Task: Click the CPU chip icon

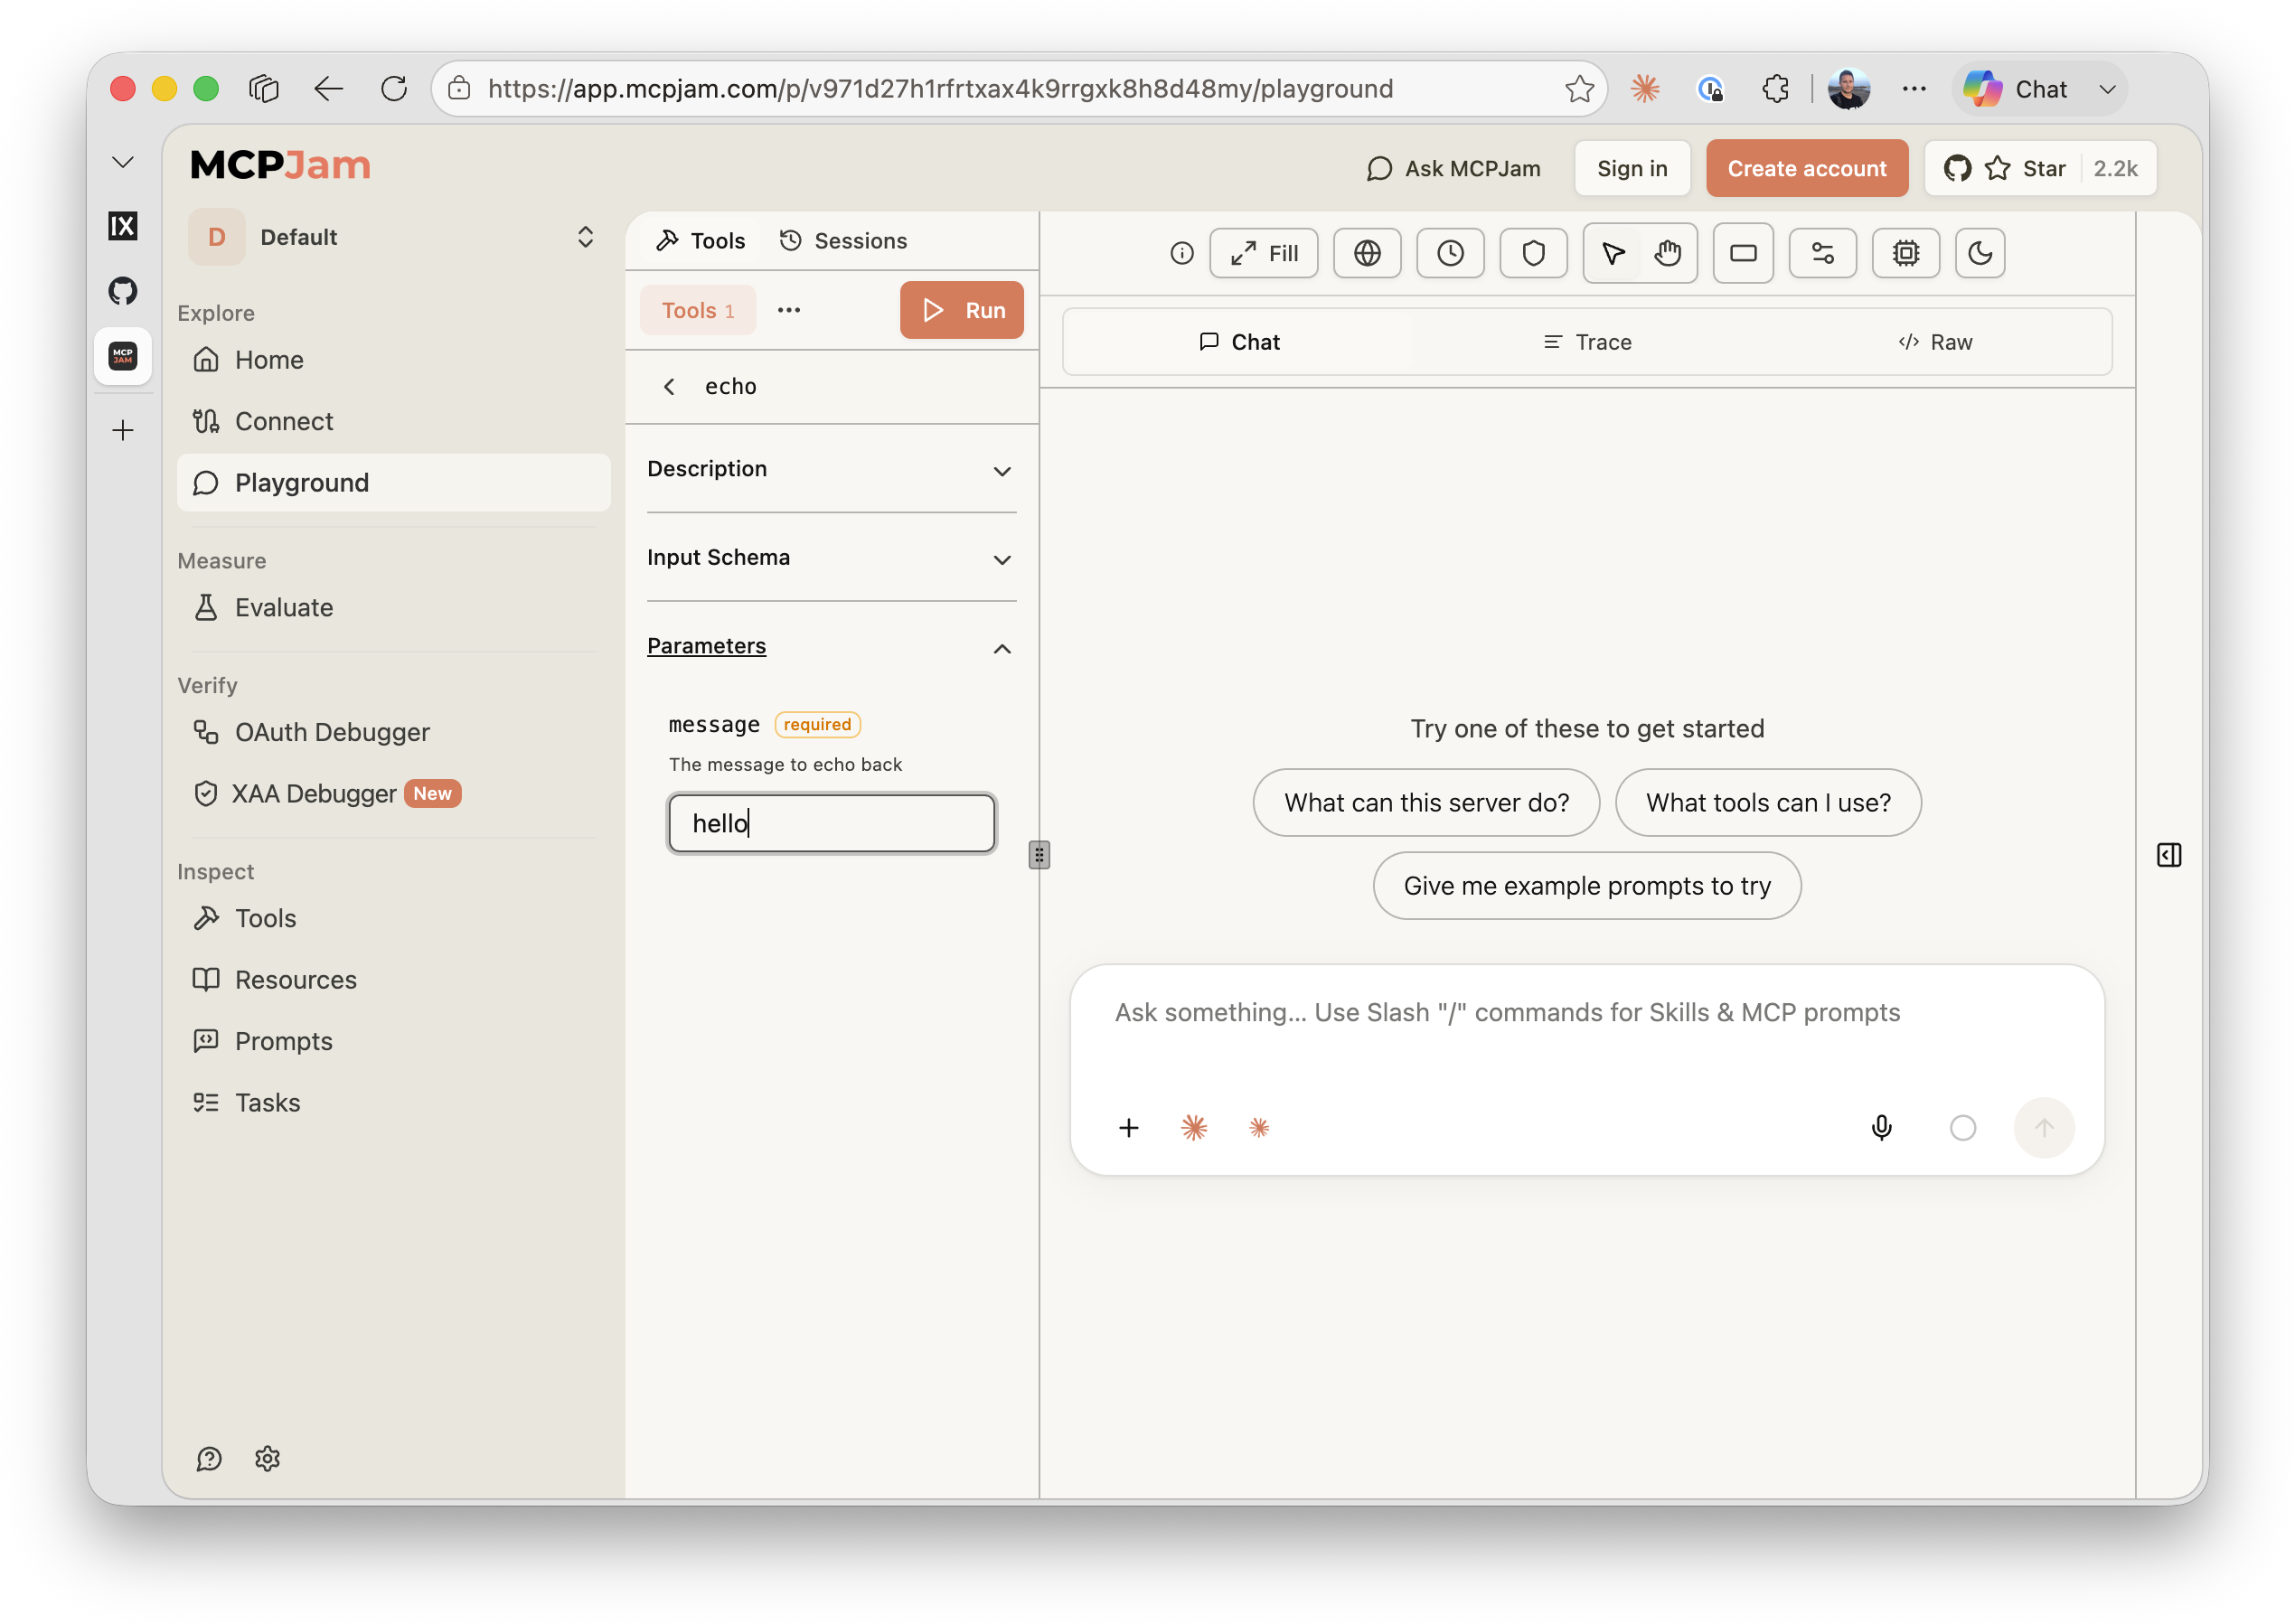Action: pyautogui.click(x=1905, y=253)
